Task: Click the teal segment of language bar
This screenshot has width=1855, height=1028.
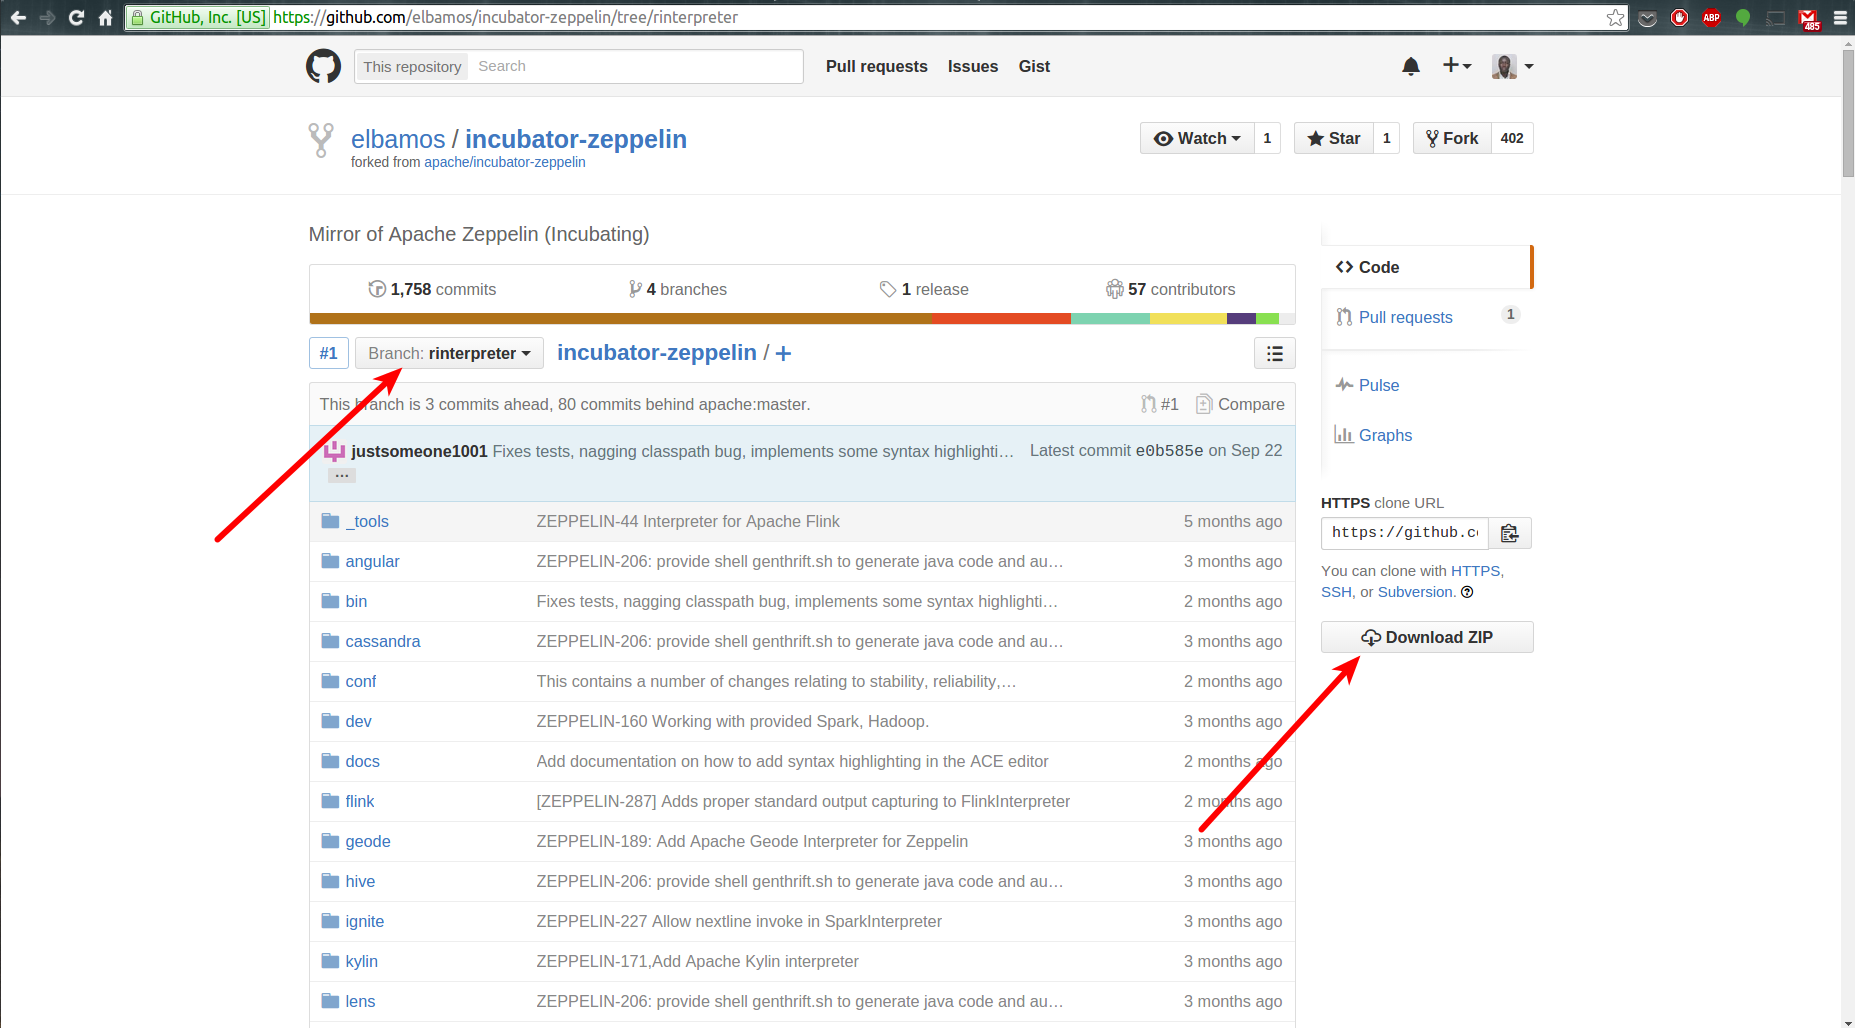Action: tap(1110, 319)
